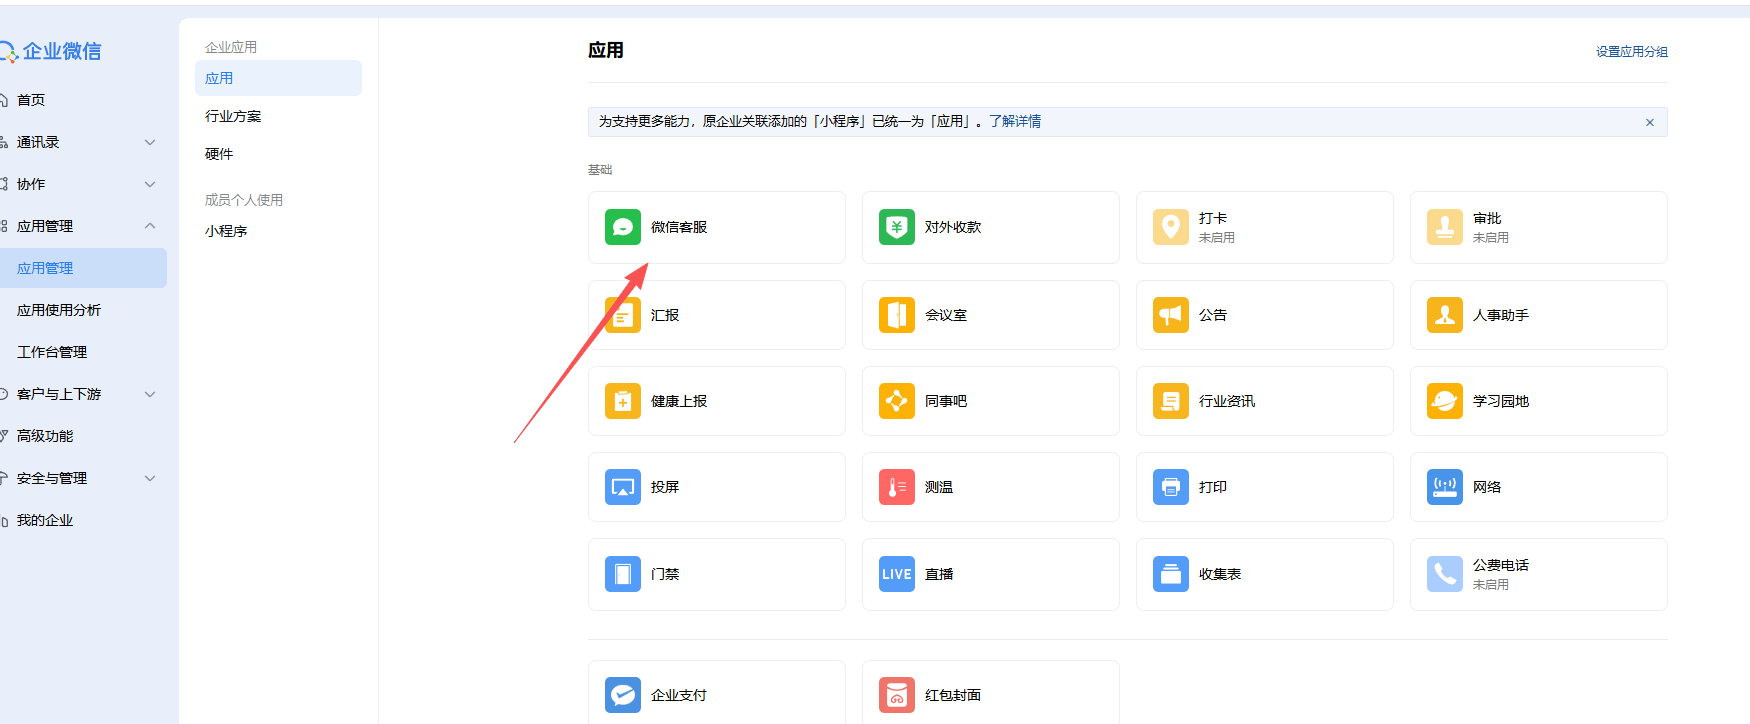Open the 会议室 door icon
The height and width of the screenshot is (724, 1750).
click(x=897, y=315)
